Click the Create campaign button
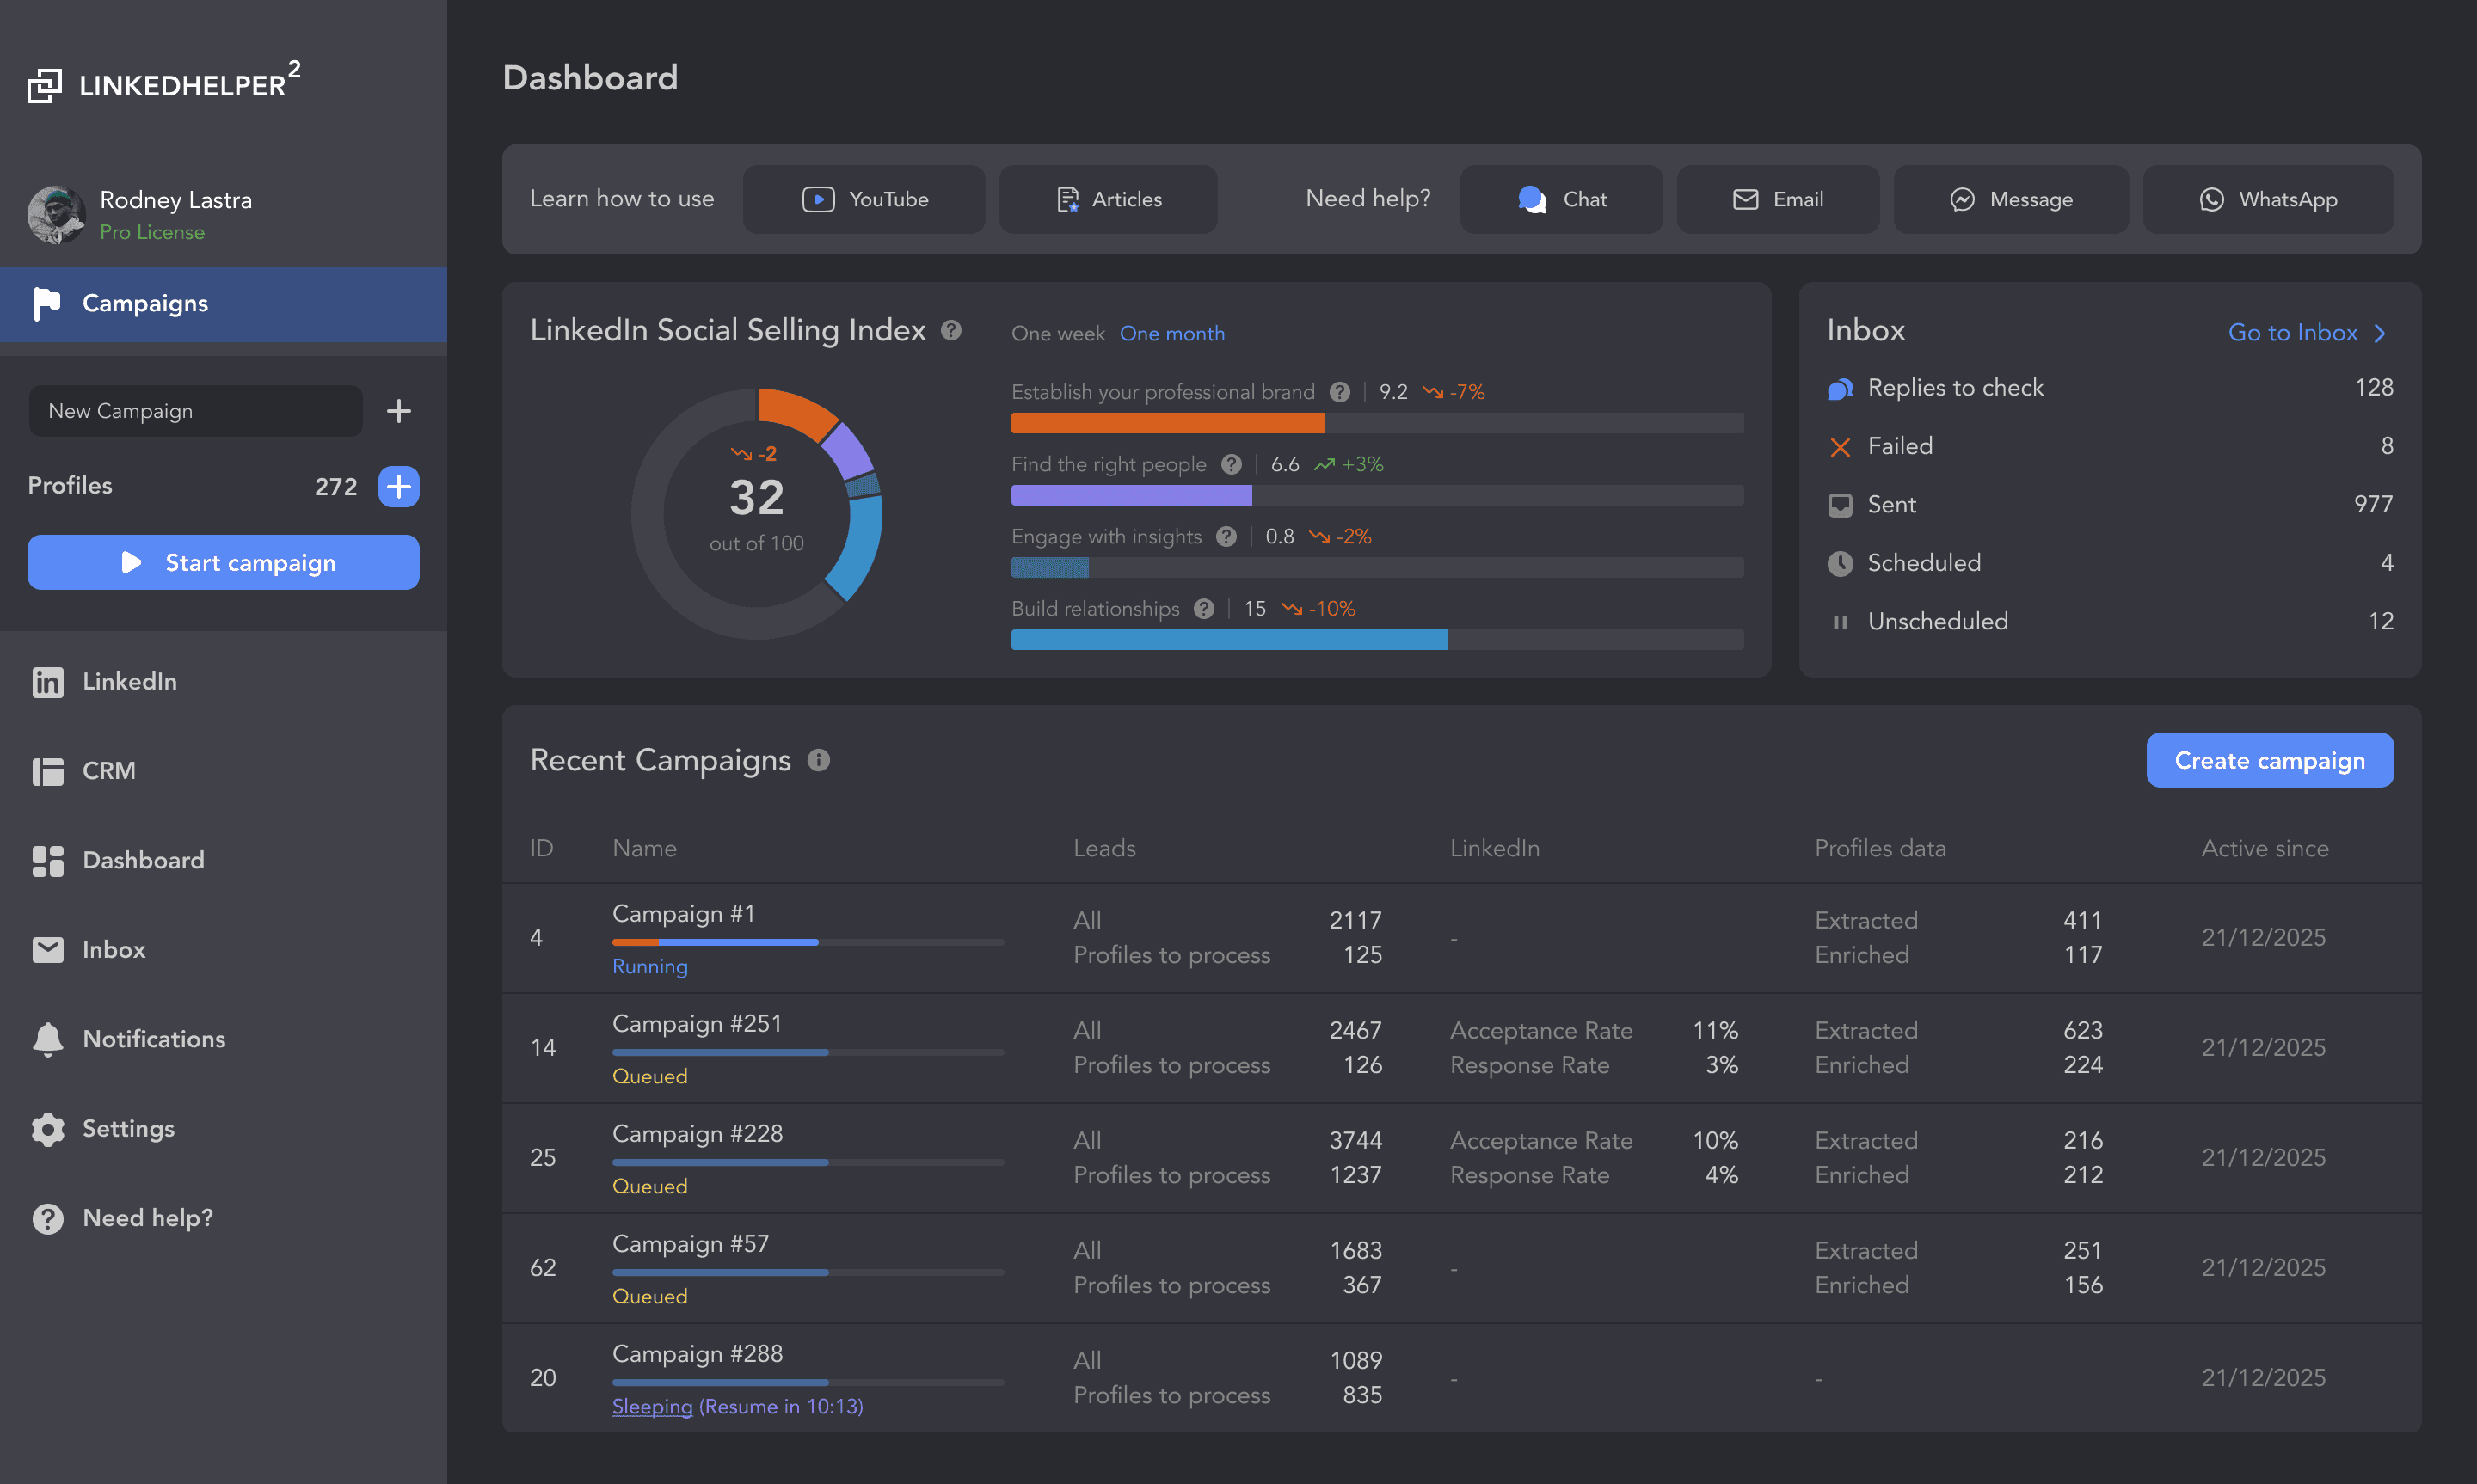The width and height of the screenshot is (2477, 1484). pos(2268,760)
